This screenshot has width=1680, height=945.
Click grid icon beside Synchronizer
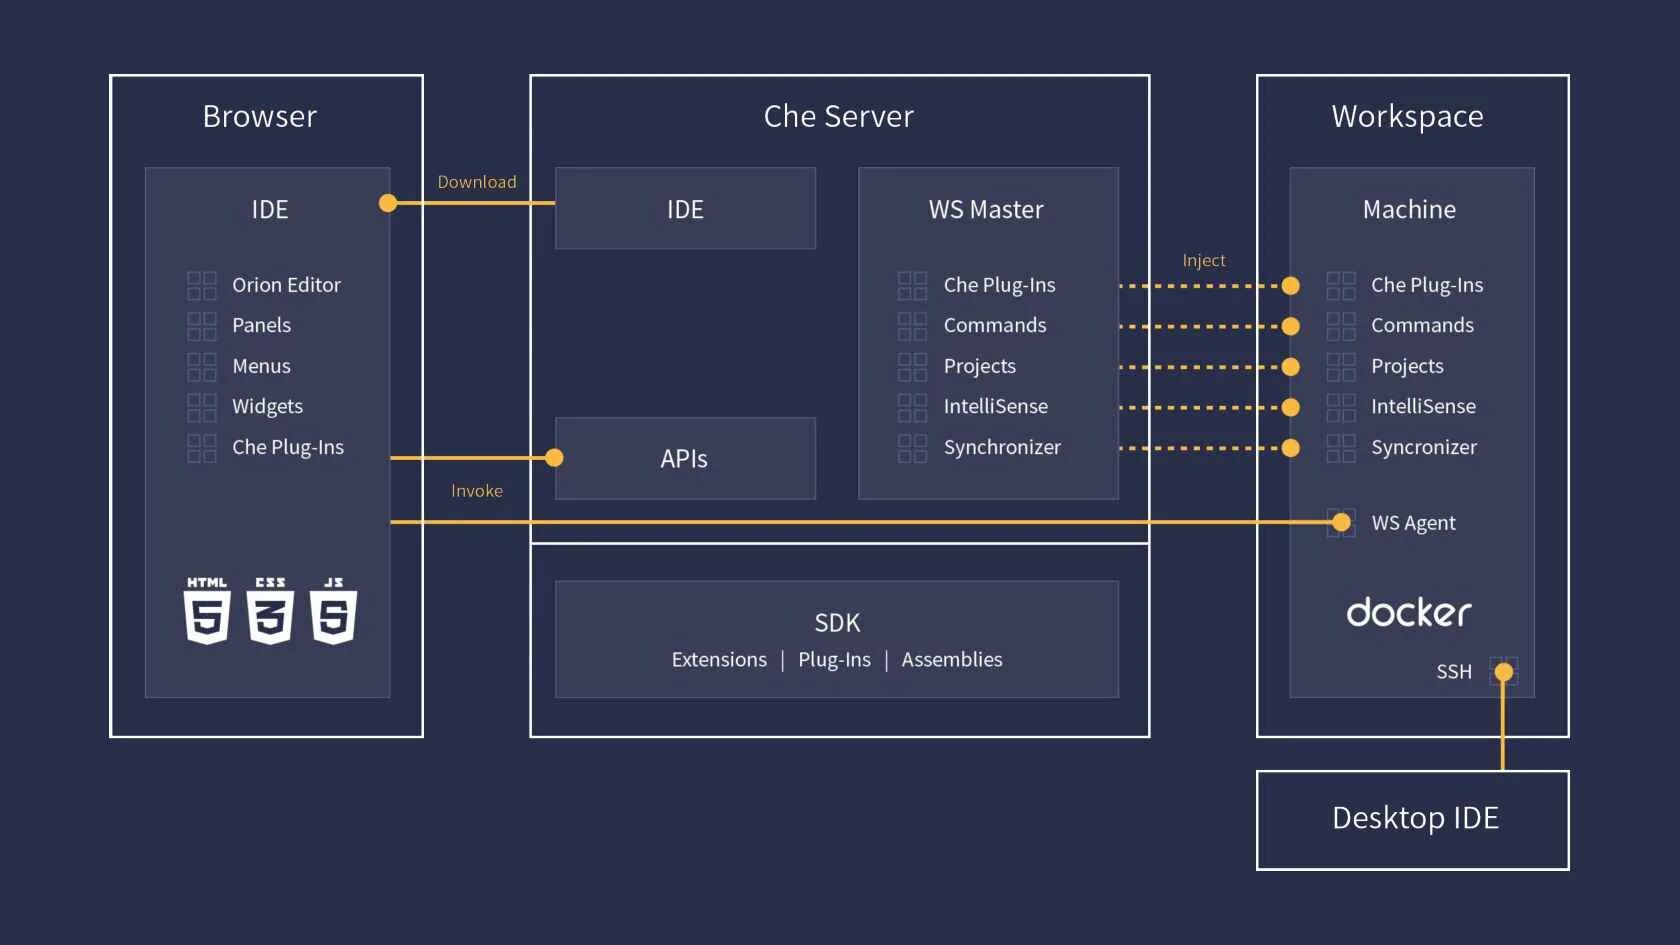pos(912,448)
